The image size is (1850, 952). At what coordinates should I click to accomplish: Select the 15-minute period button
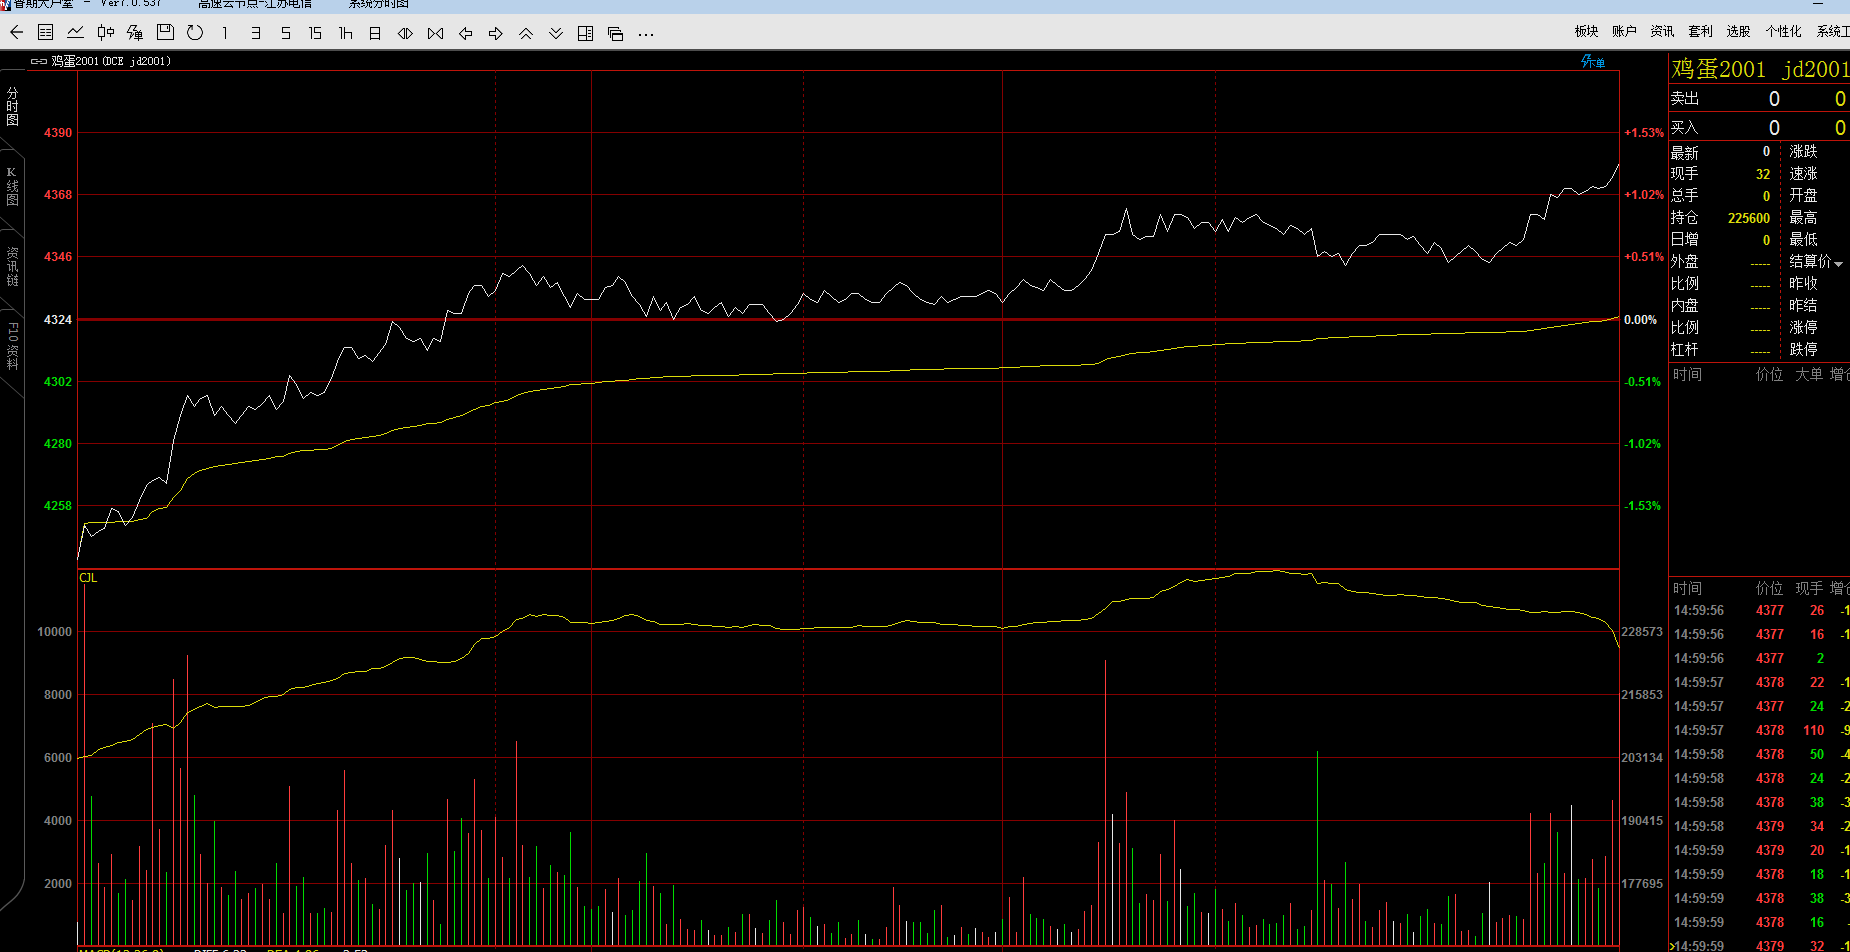(315, 33)
